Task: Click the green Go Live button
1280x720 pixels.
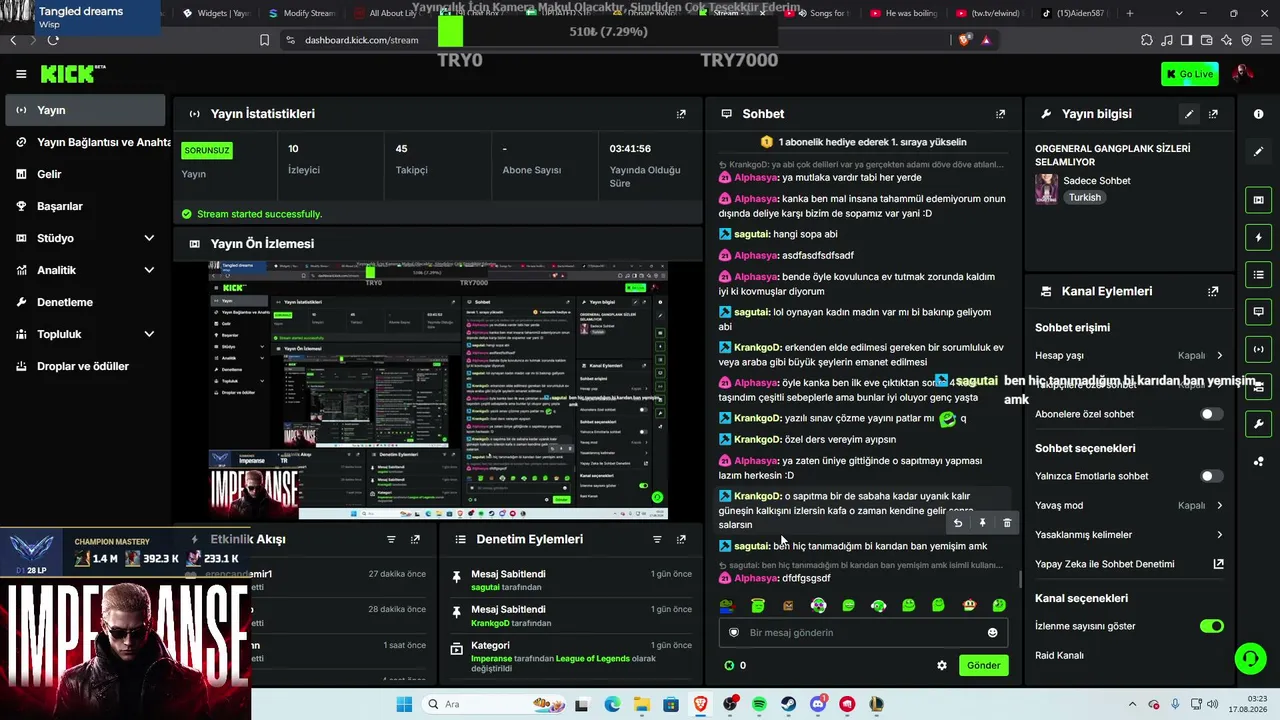Action: click(x=1190, y=74)
